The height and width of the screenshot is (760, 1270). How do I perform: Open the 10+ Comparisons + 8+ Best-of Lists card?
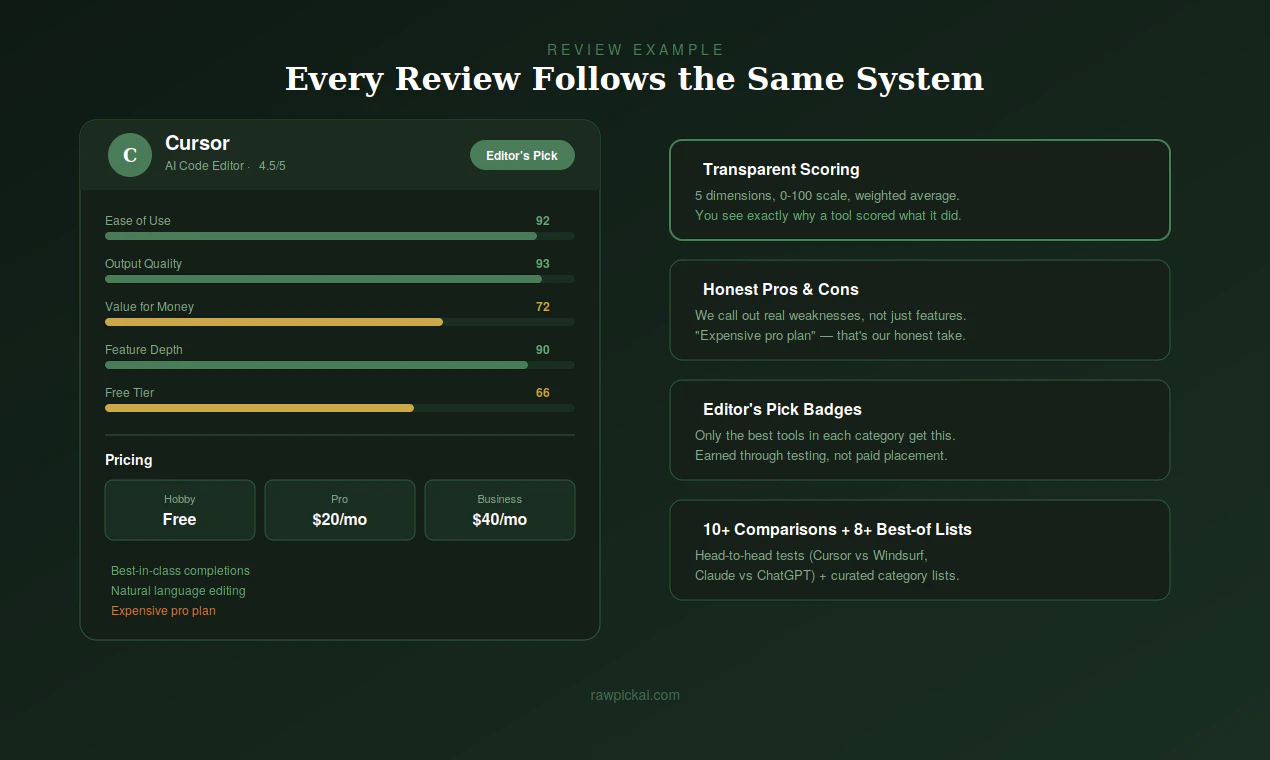920,550
